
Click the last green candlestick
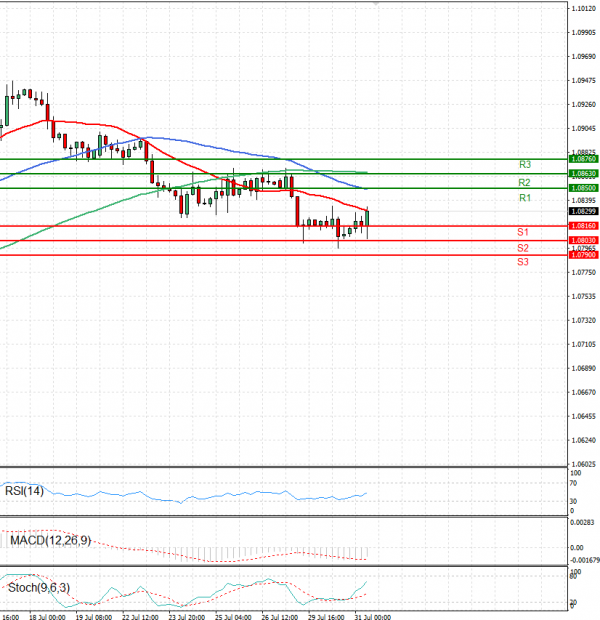pos(367,219)
